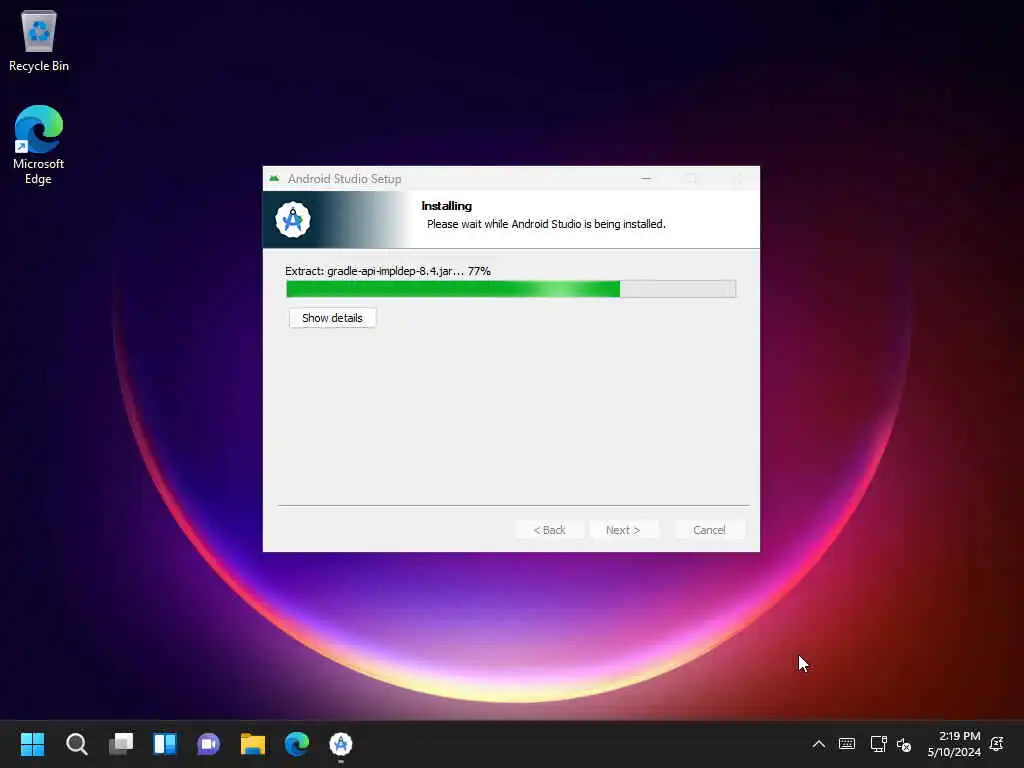Click the Android Studio installer taskbar icon
The height and width of the screenshot is (768, 1024).
[x=341, y=744]
